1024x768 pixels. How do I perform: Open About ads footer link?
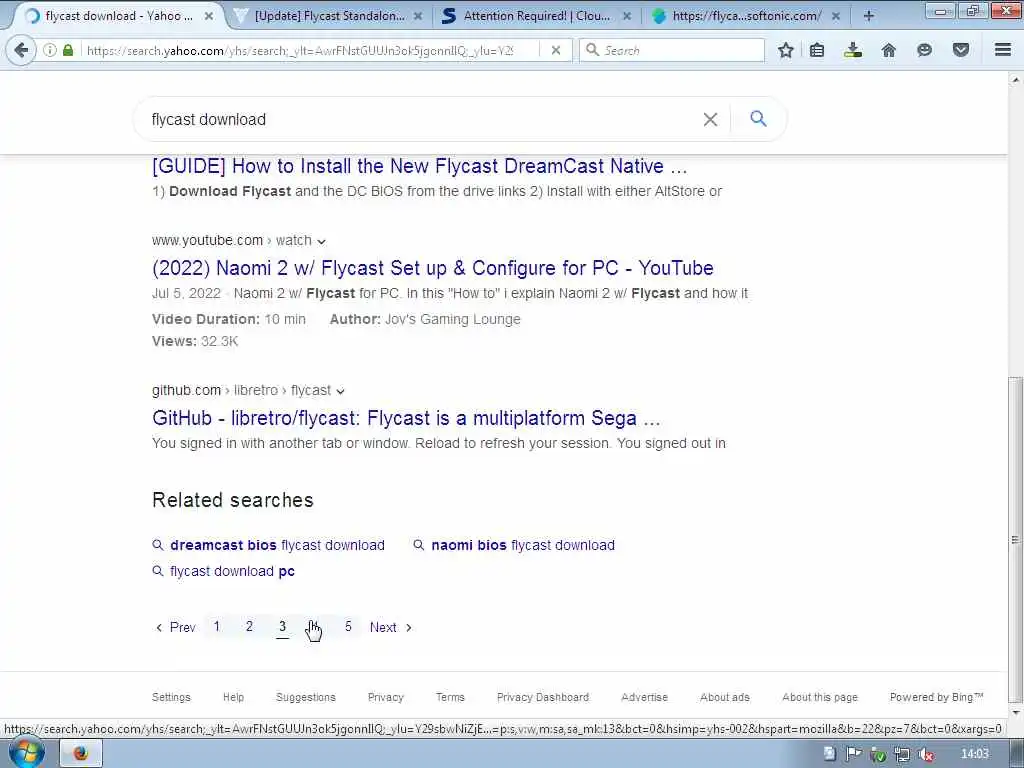click(725, 697)
